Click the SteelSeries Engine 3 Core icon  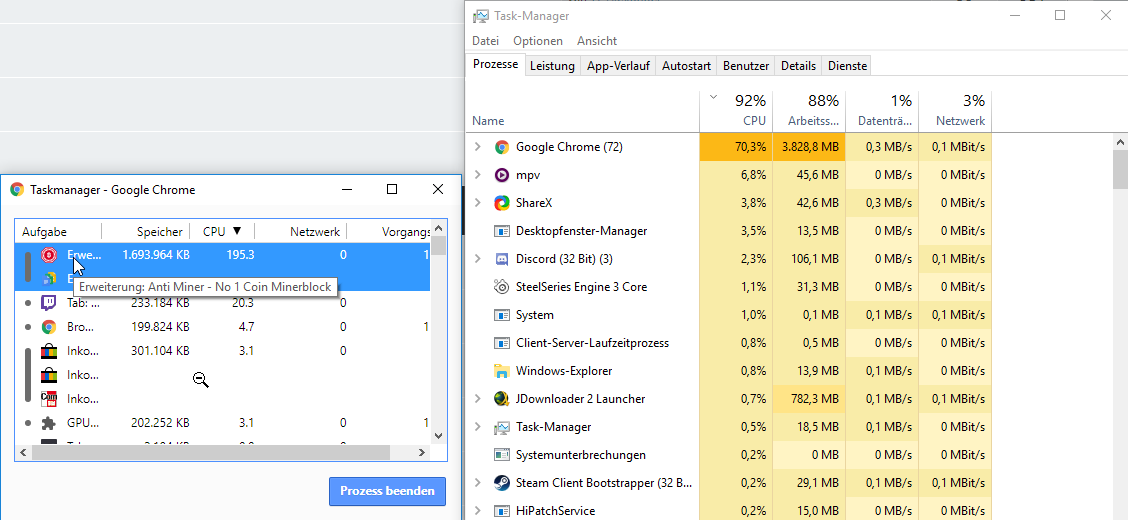coord(501,287)
